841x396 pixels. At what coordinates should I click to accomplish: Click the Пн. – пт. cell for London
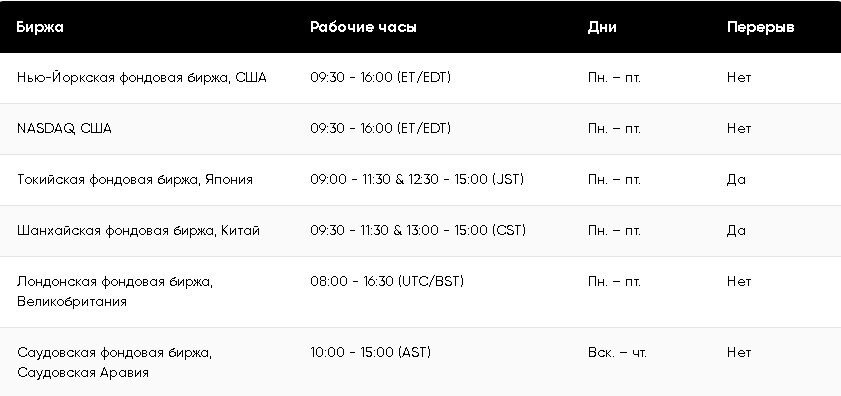pos(614,282)
